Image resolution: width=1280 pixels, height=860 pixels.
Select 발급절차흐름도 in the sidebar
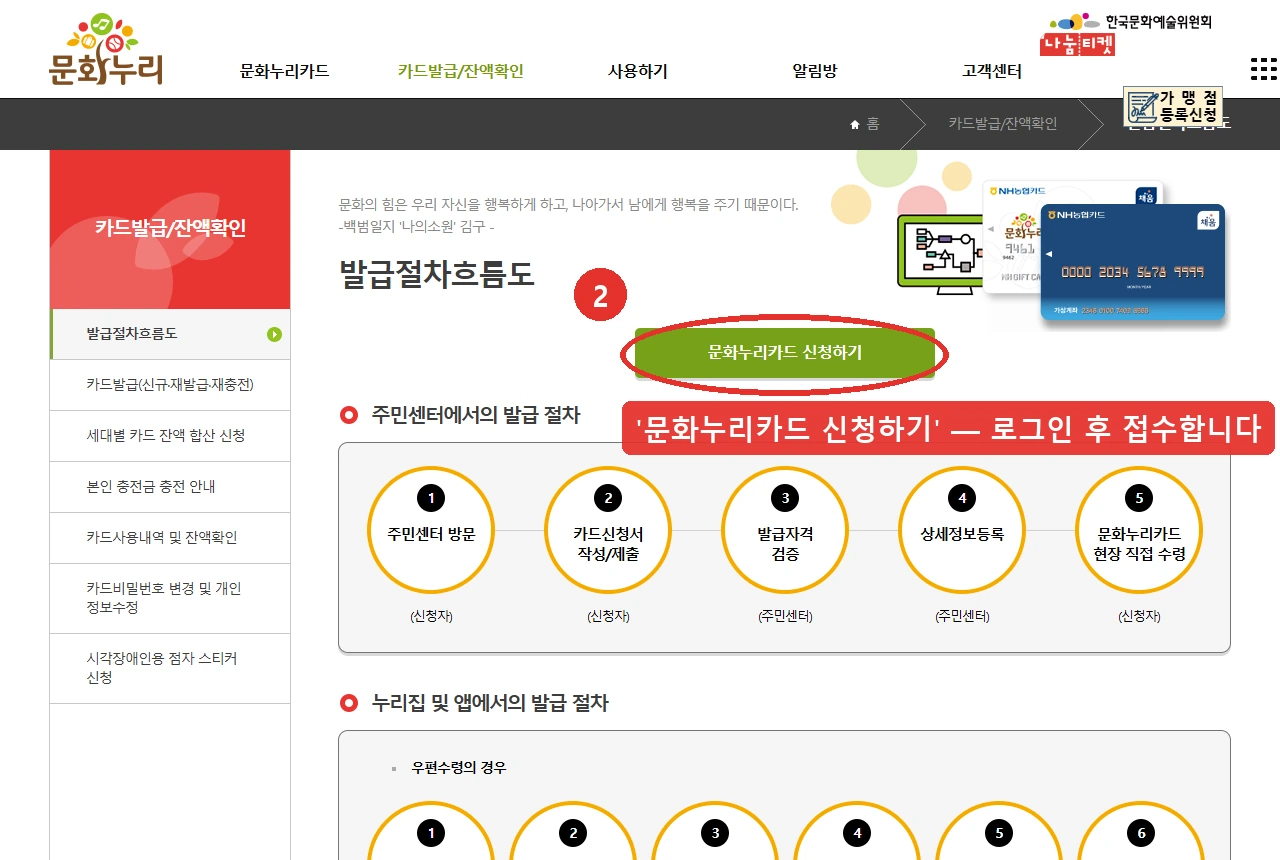click(170, 334)
